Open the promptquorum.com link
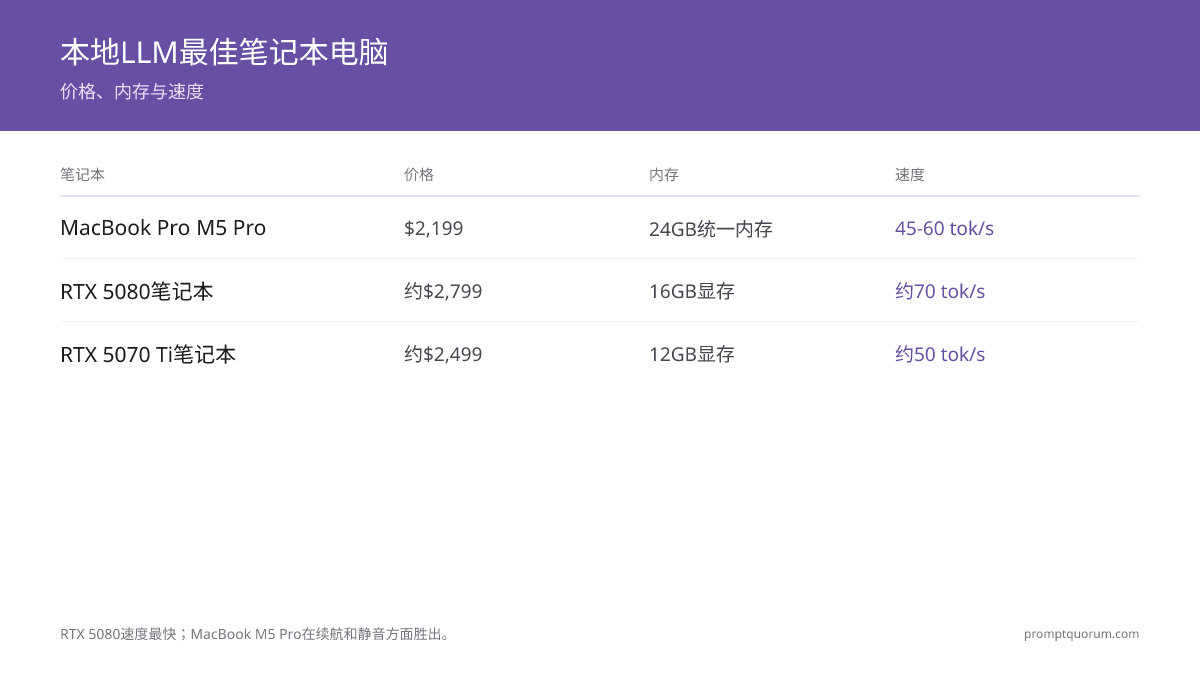Image resolution: width=1200 pixels, height=675 pixels. [x=1081, y=634]
